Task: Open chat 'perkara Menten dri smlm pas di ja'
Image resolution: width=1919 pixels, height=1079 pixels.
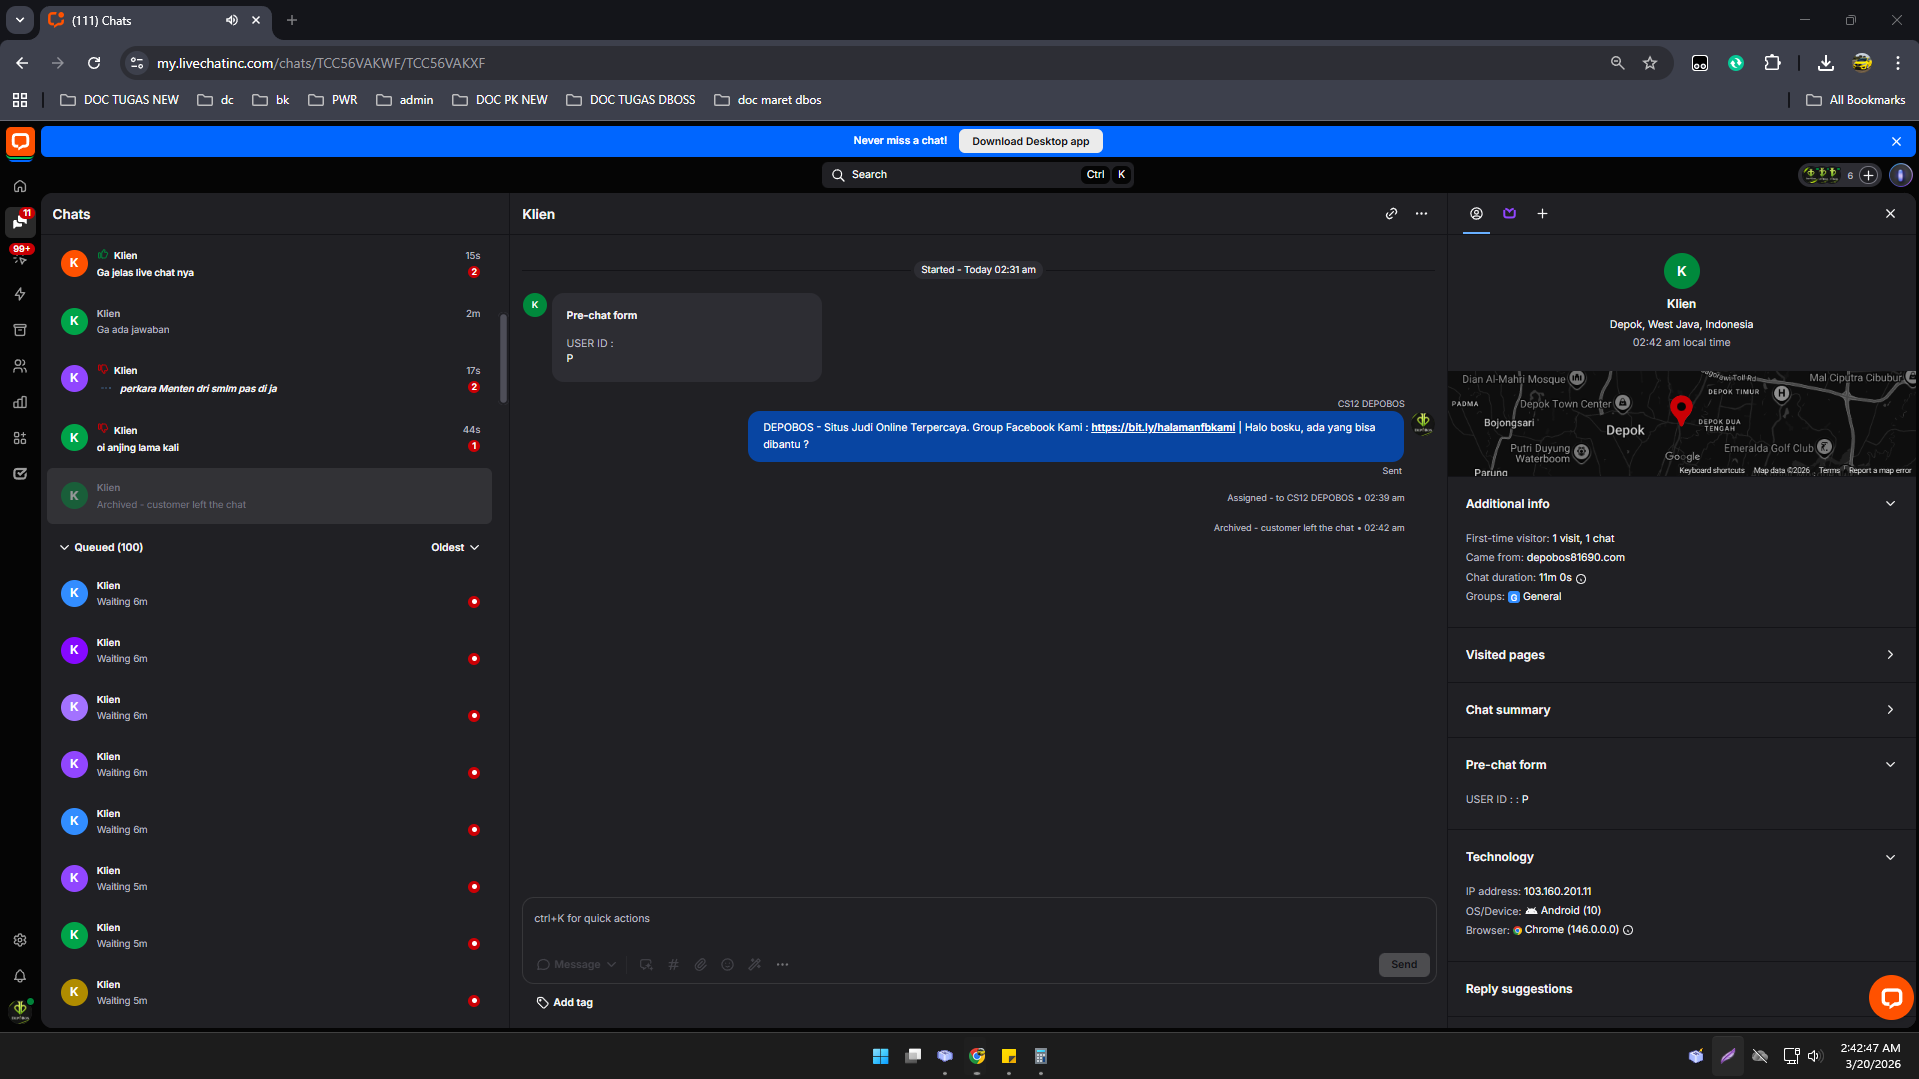Action: pos(270,379)
